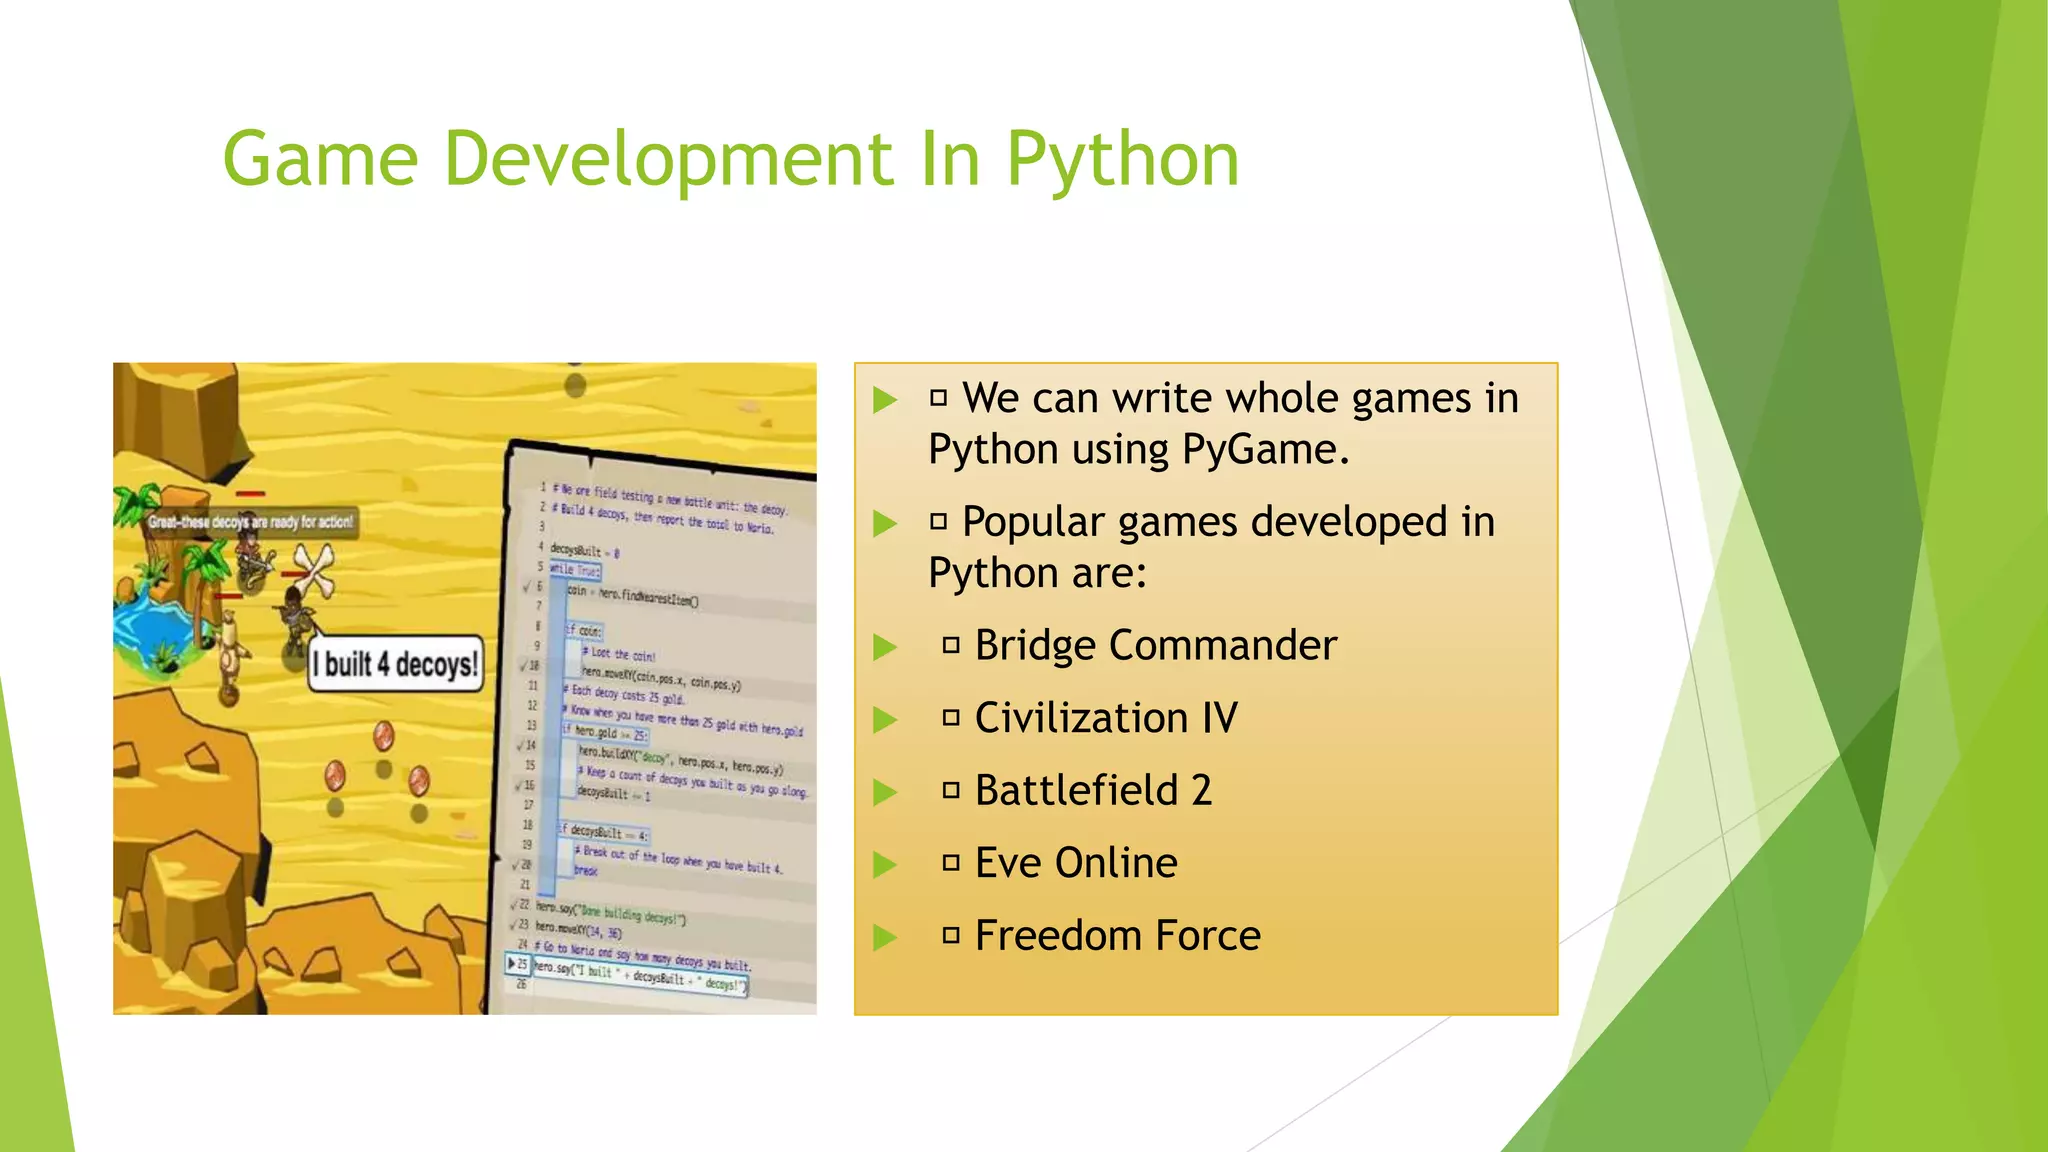Click the game screenshot image
2048x1152 pixels.
pyautogui.click(x=465, y=689)
